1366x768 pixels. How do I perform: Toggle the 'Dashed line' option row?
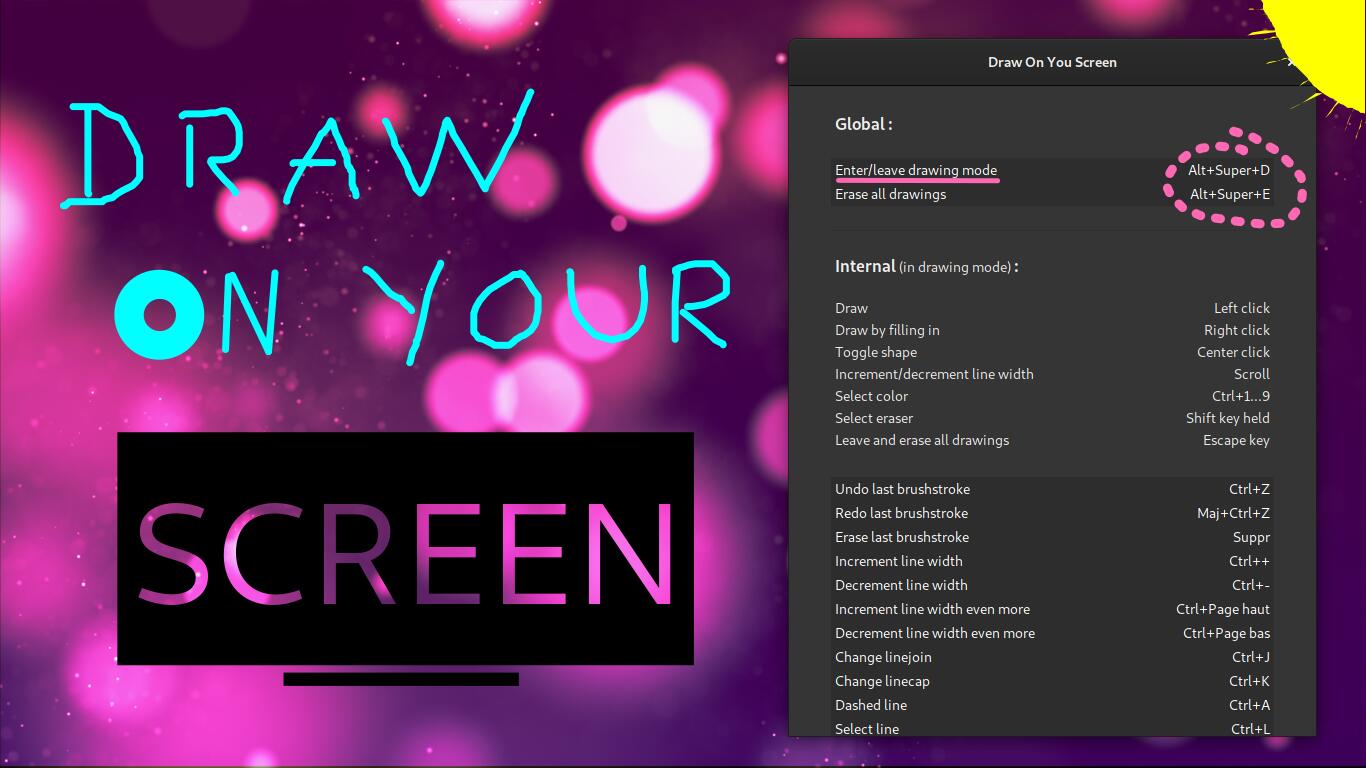click(x=870, y=705)
